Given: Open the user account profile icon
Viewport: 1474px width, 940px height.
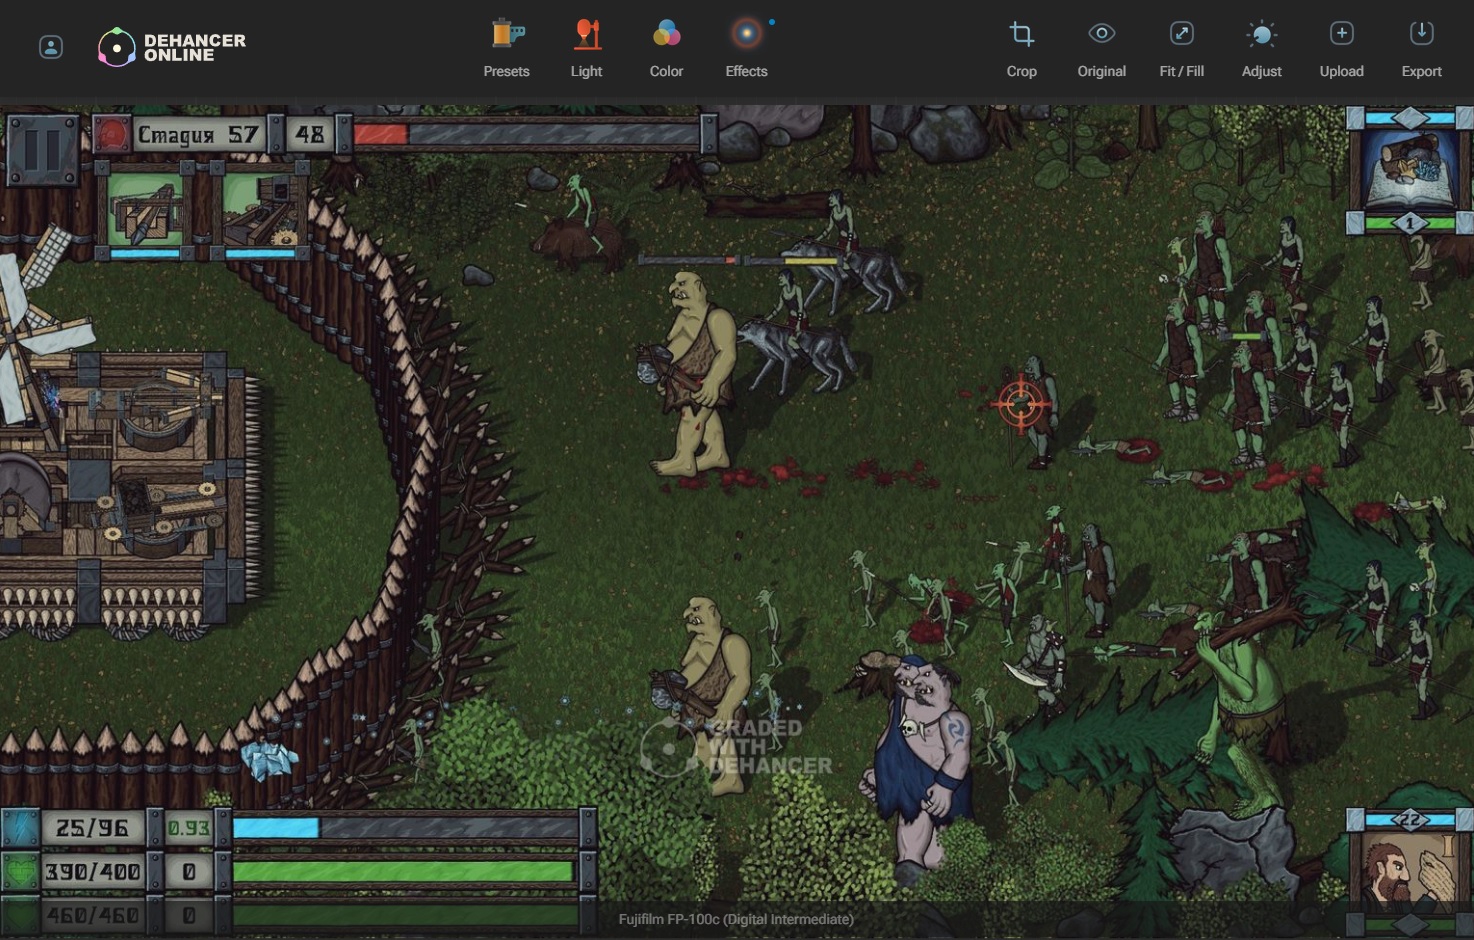Looking at the screenshot, I should 51,47.
